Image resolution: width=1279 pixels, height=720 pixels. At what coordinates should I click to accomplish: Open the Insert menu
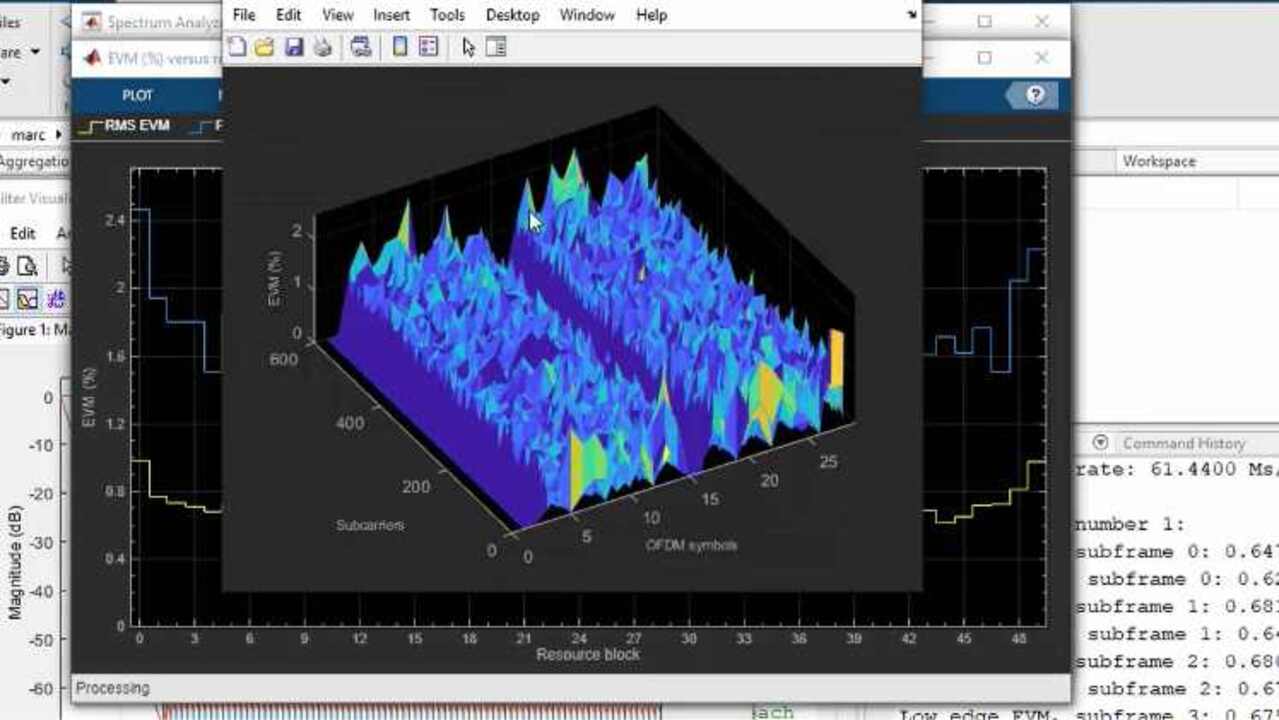pyautogui.click(x=391, y=15)
